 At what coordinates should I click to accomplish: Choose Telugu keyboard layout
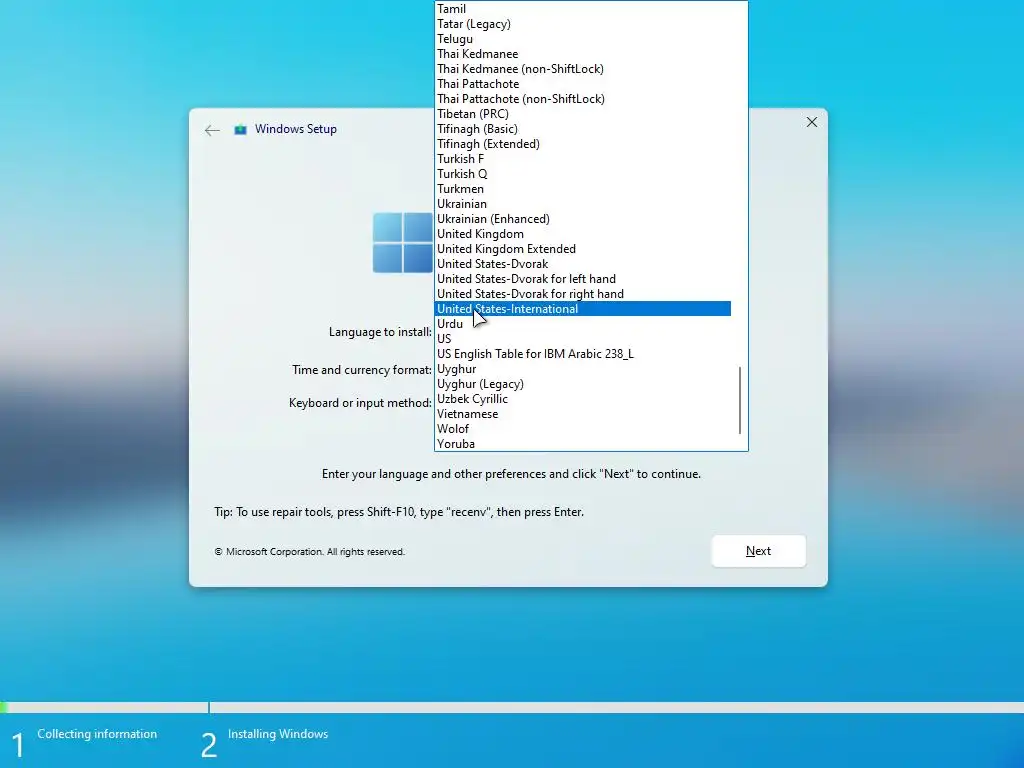tap(583, 39)
